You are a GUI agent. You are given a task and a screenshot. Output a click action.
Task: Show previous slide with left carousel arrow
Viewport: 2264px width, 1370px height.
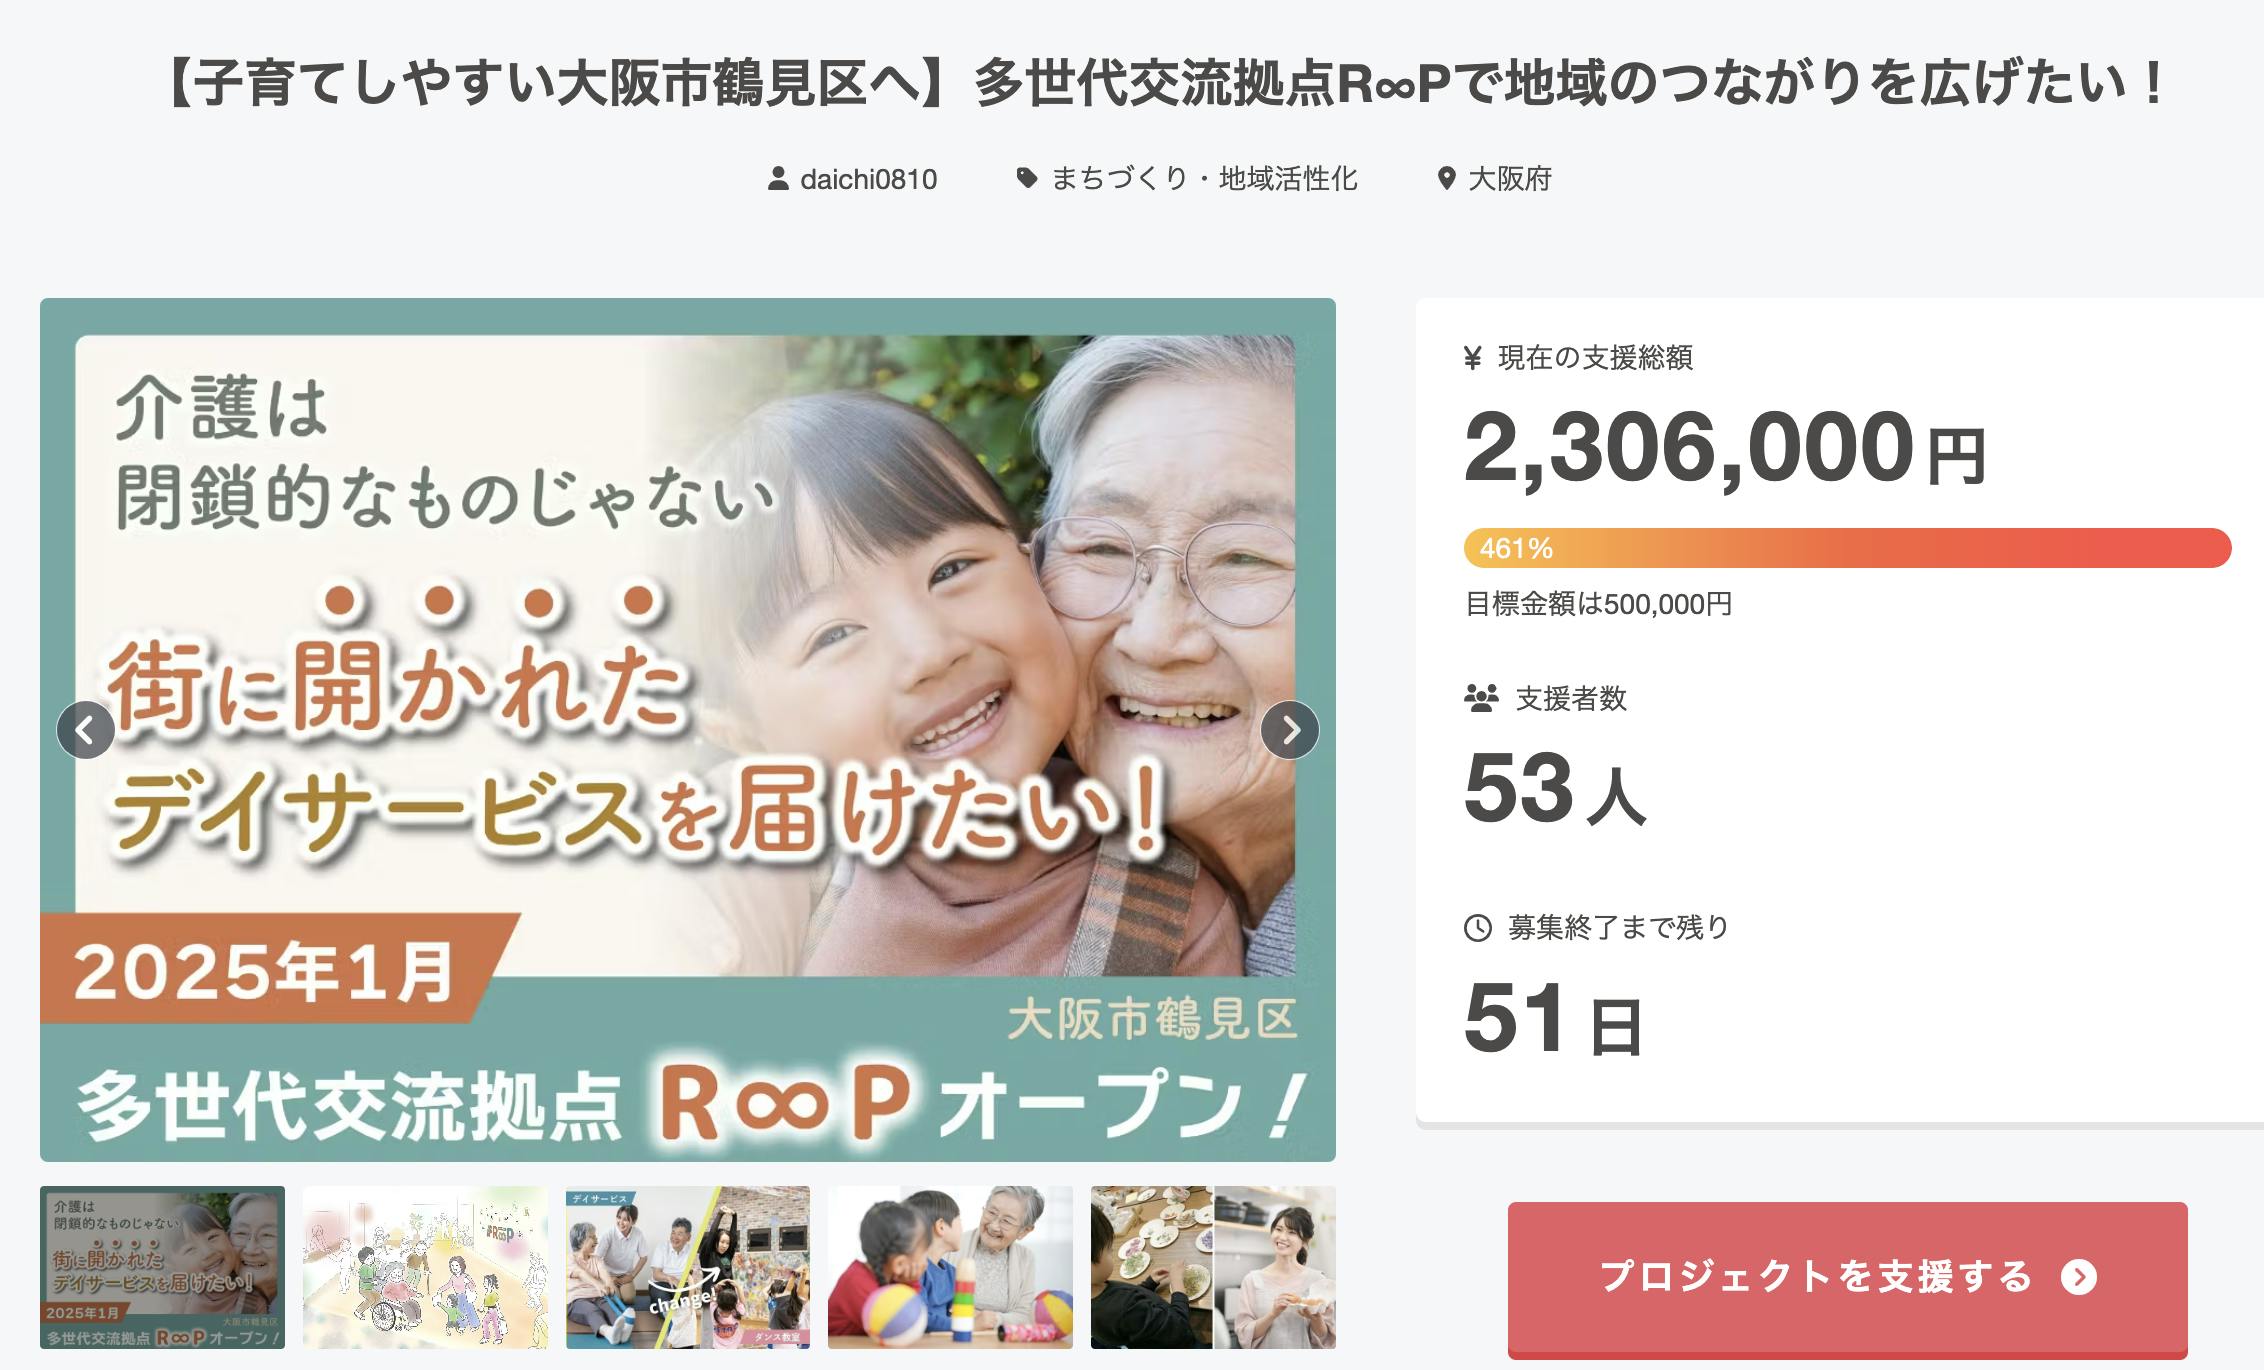pos(86,730)
